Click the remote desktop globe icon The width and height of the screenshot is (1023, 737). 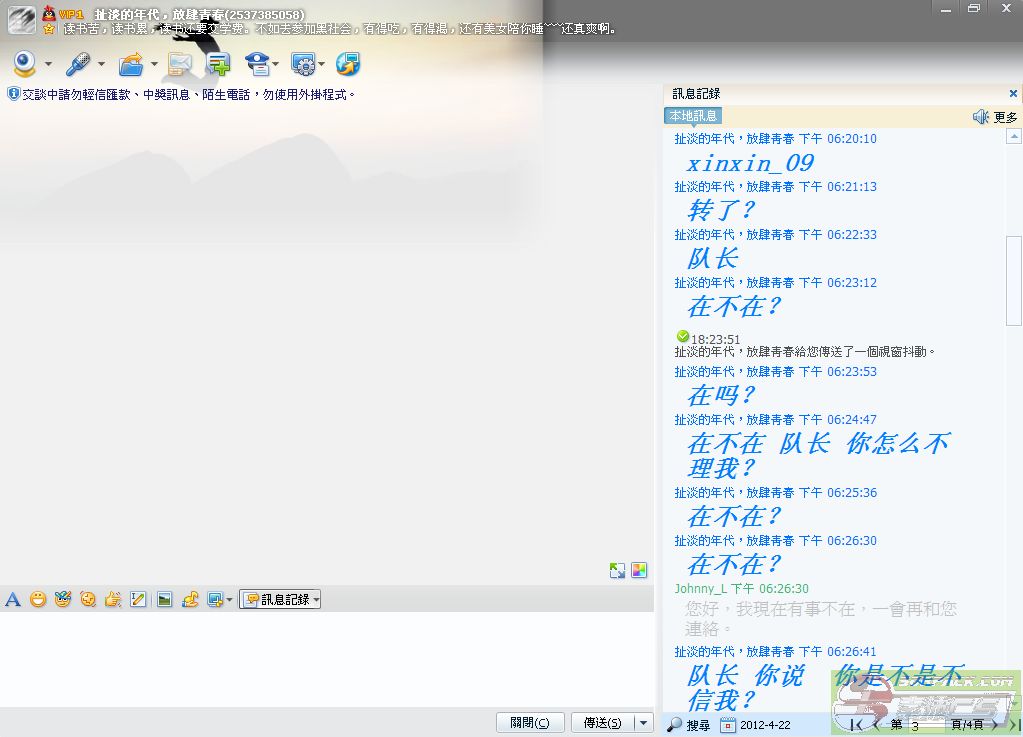click(x=347, y=65)
